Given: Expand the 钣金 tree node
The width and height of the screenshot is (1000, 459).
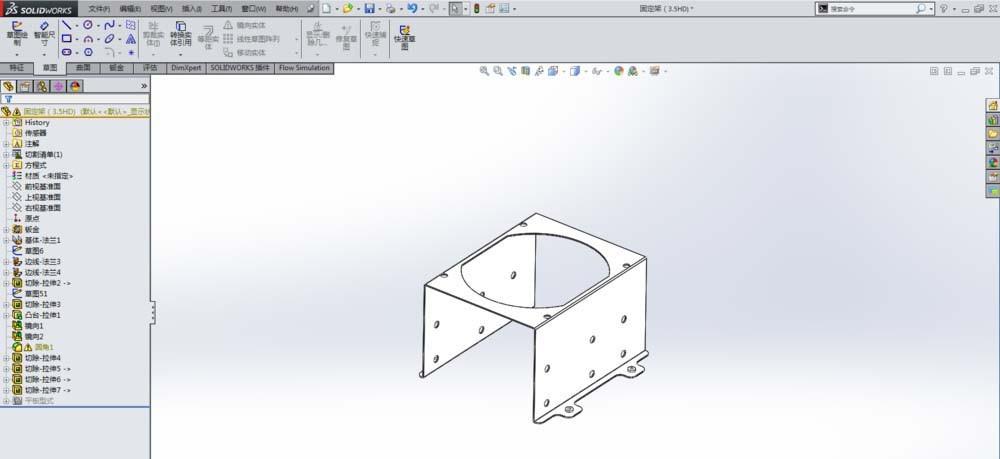Looking at the screenshot, I should tap(6, 230).
